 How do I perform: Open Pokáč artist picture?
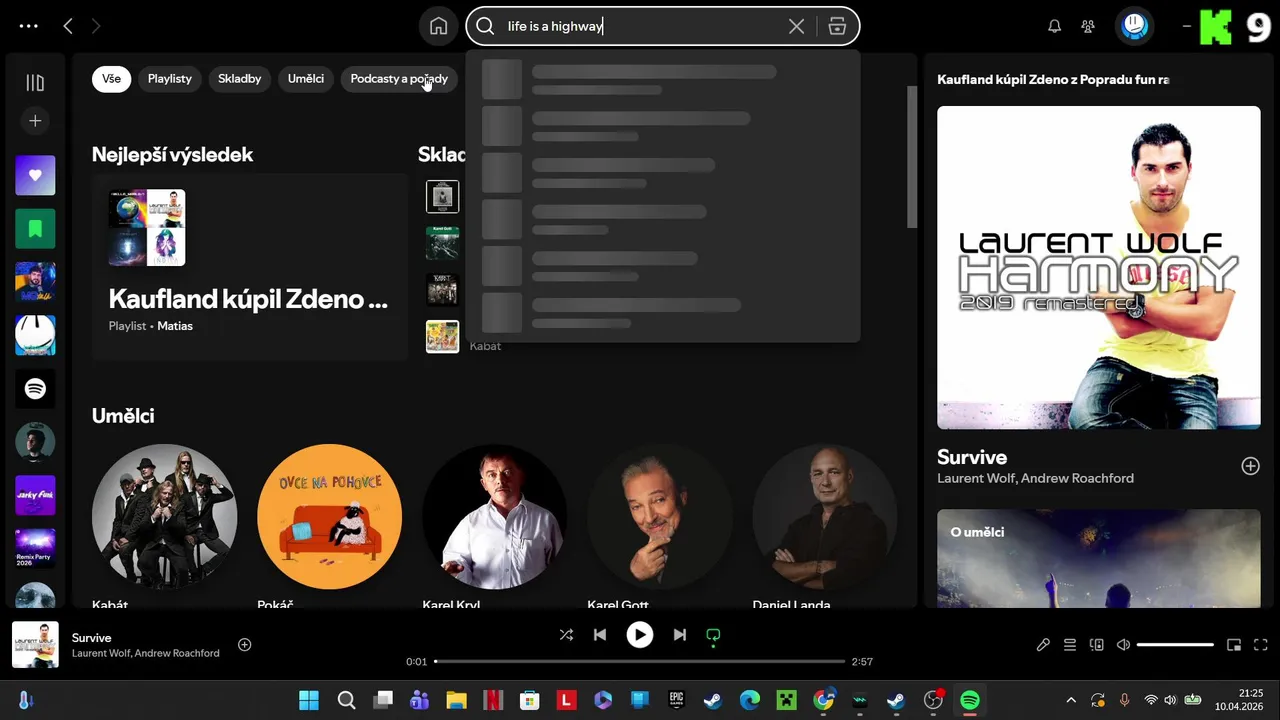(329, 517)
